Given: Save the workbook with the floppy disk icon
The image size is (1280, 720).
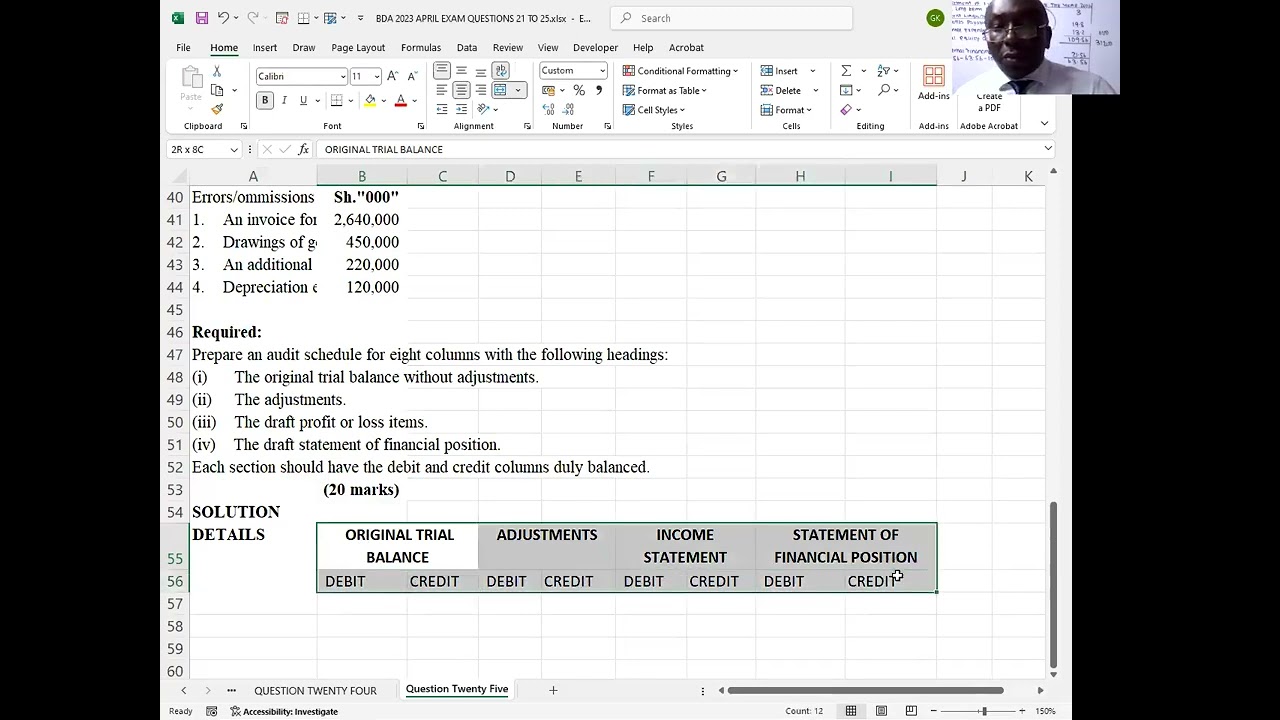Looking at the screenshot, I should [x=201, y=18].
